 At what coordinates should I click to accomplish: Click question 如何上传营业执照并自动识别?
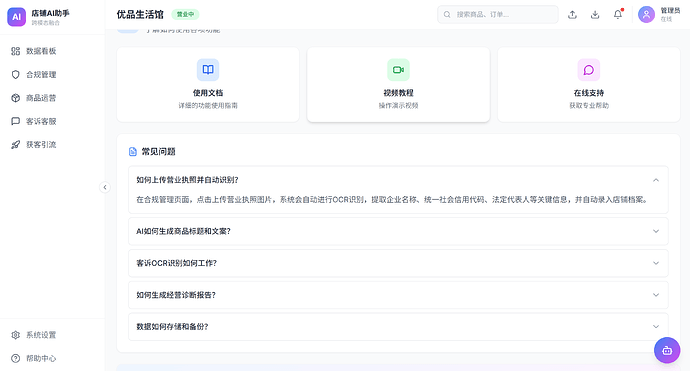(187, 180)
